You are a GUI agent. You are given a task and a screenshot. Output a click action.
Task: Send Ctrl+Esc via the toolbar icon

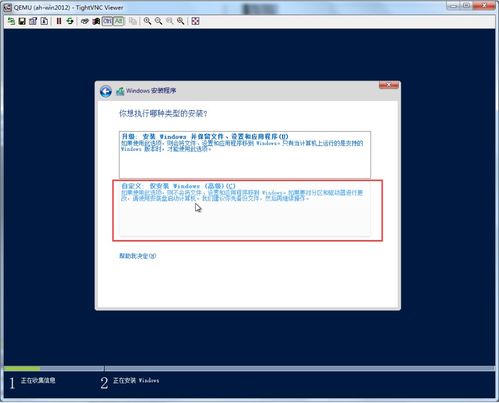(x=96, y=21)
